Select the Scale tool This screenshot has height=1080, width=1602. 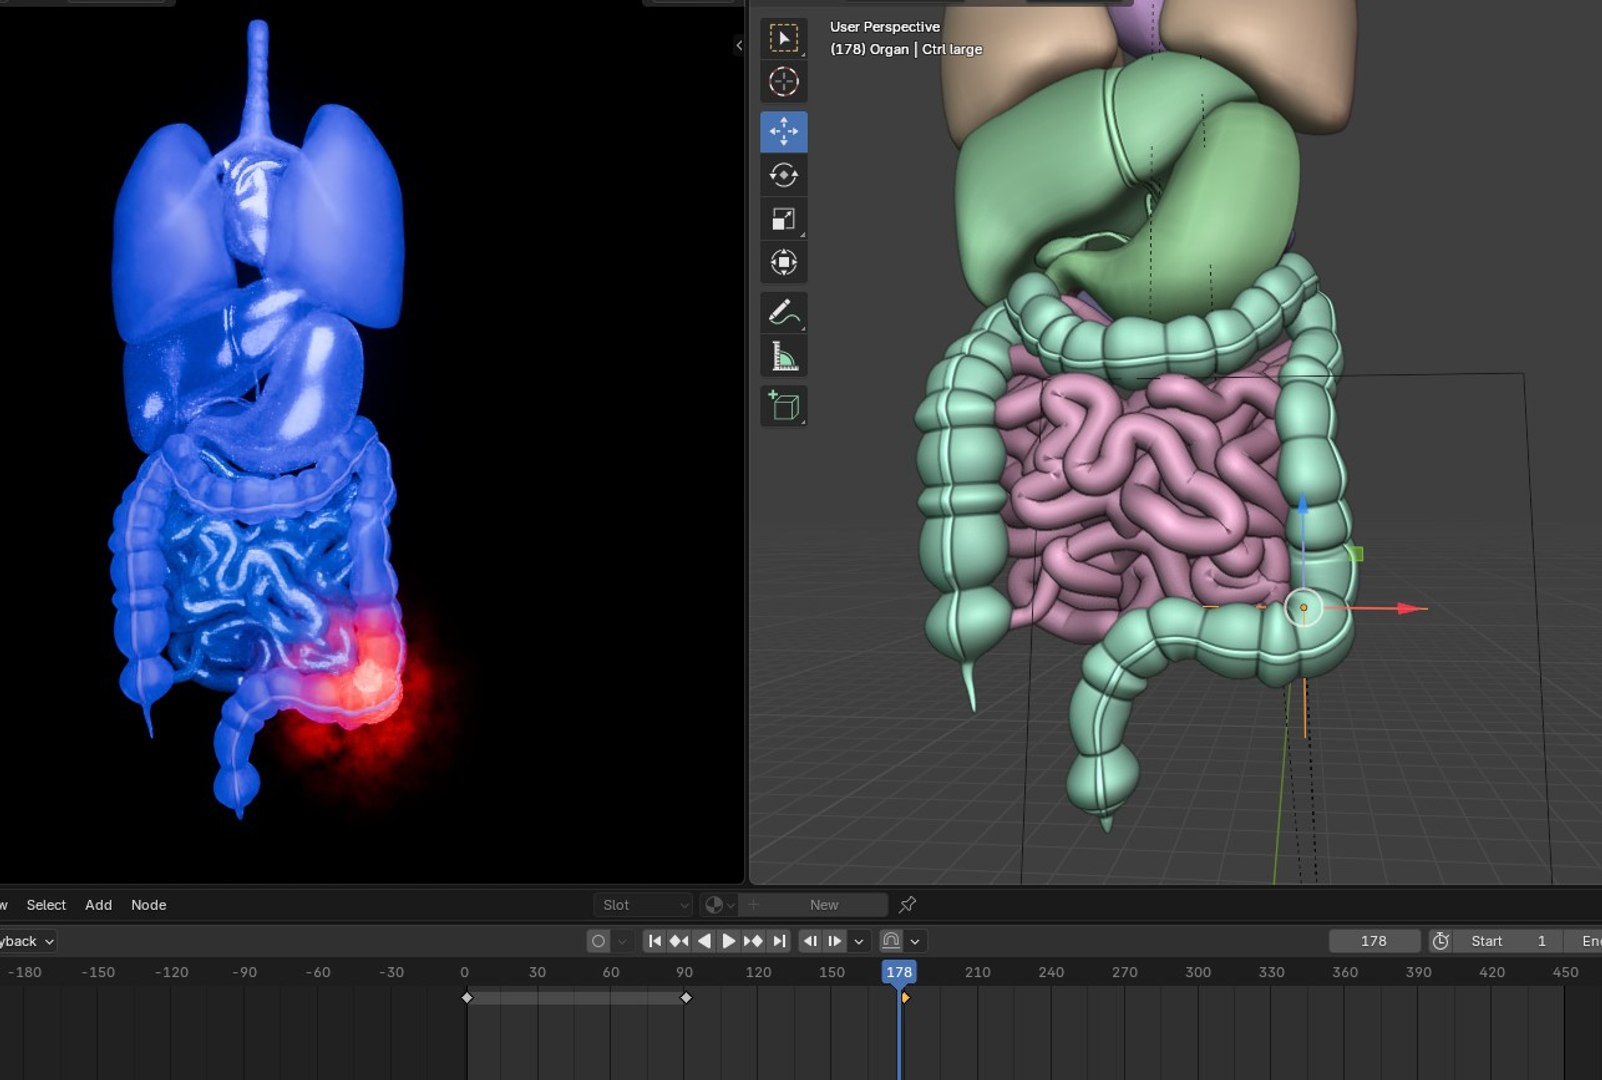pos(784,219)
